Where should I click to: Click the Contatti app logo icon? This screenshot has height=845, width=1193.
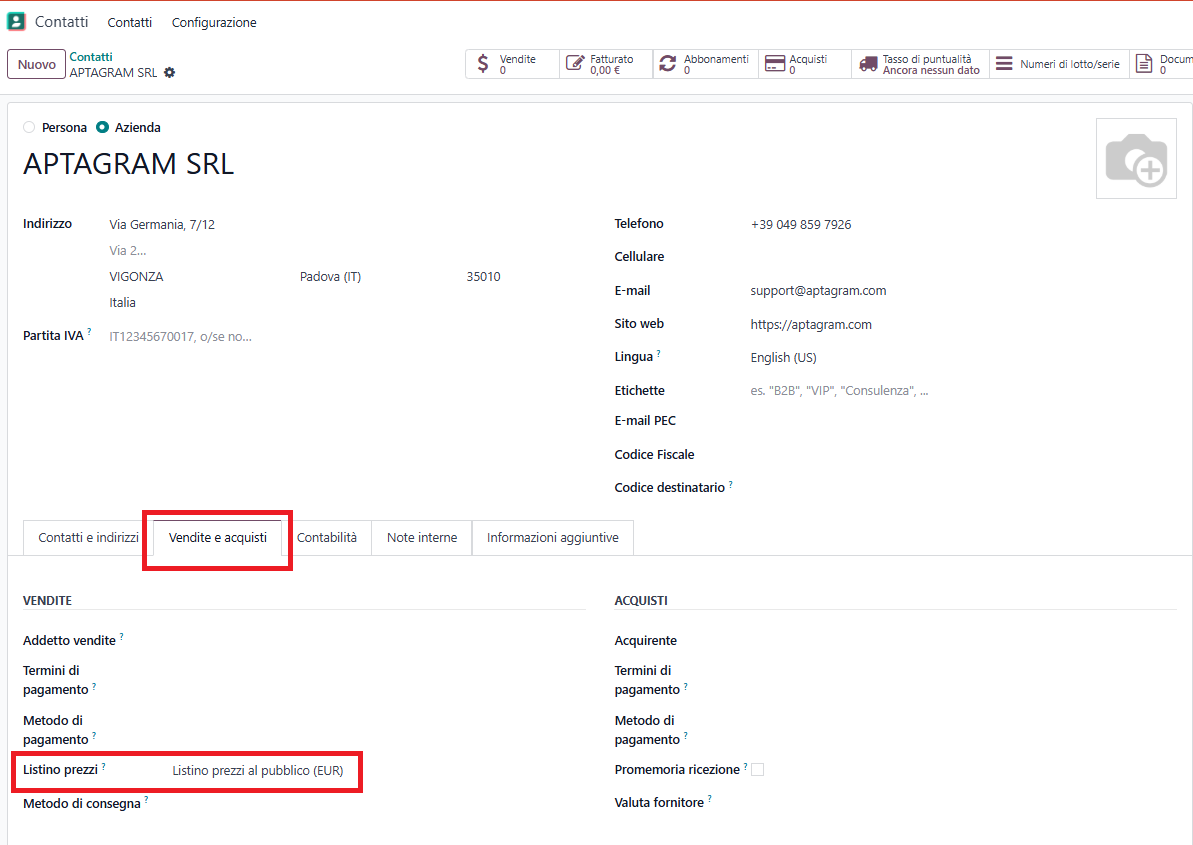(x=16, y=21)
